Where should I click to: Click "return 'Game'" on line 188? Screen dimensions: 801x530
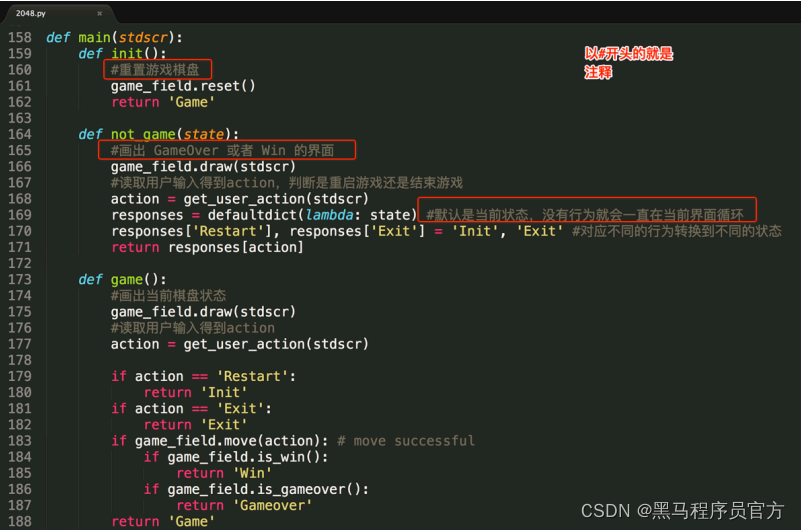tap(163, 522)
